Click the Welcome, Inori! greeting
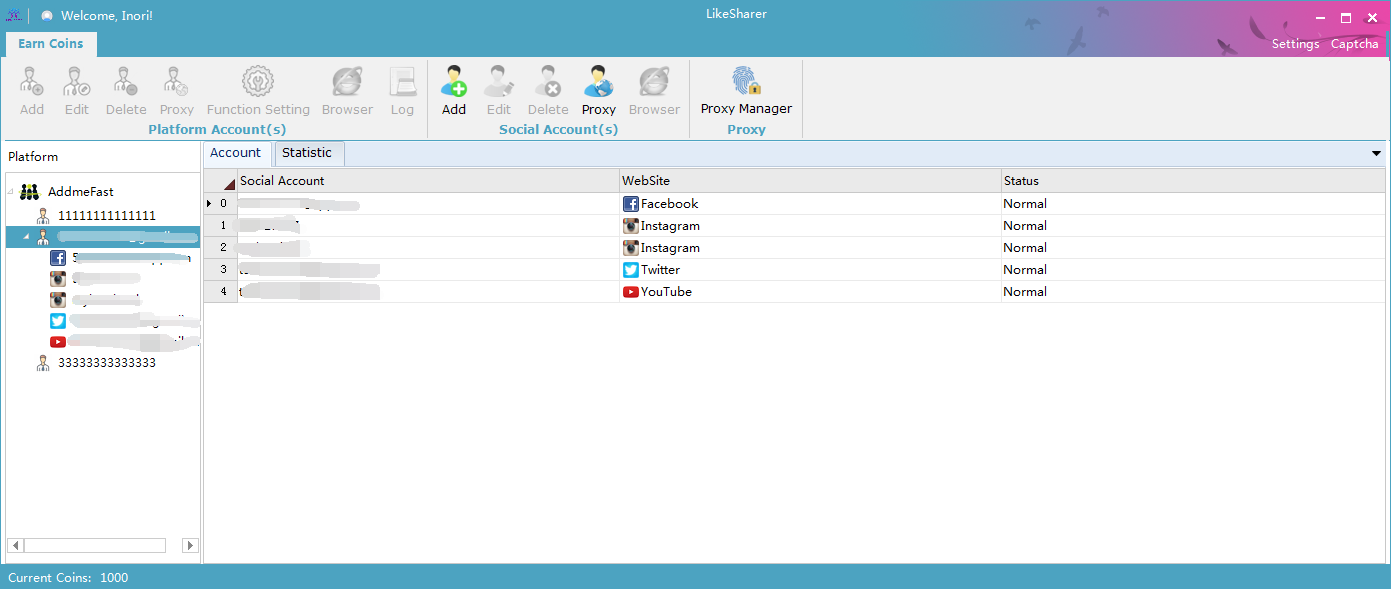 [107, 16]
